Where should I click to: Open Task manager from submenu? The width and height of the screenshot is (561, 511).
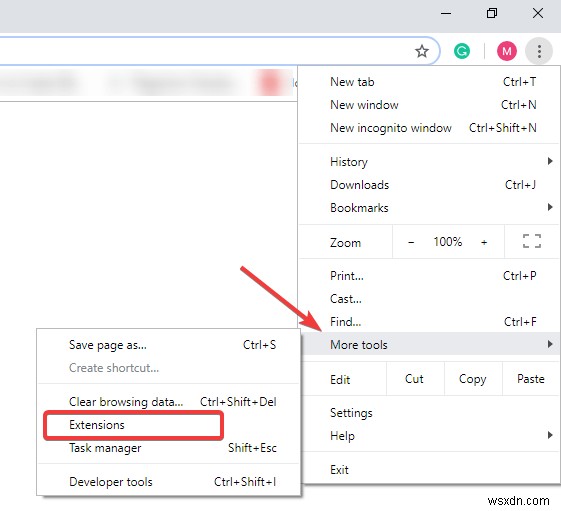point(168,448)
